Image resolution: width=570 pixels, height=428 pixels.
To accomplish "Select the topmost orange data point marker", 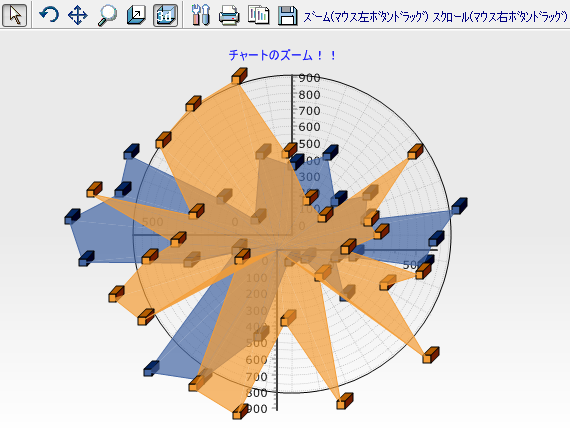I will tap(239, 76).
